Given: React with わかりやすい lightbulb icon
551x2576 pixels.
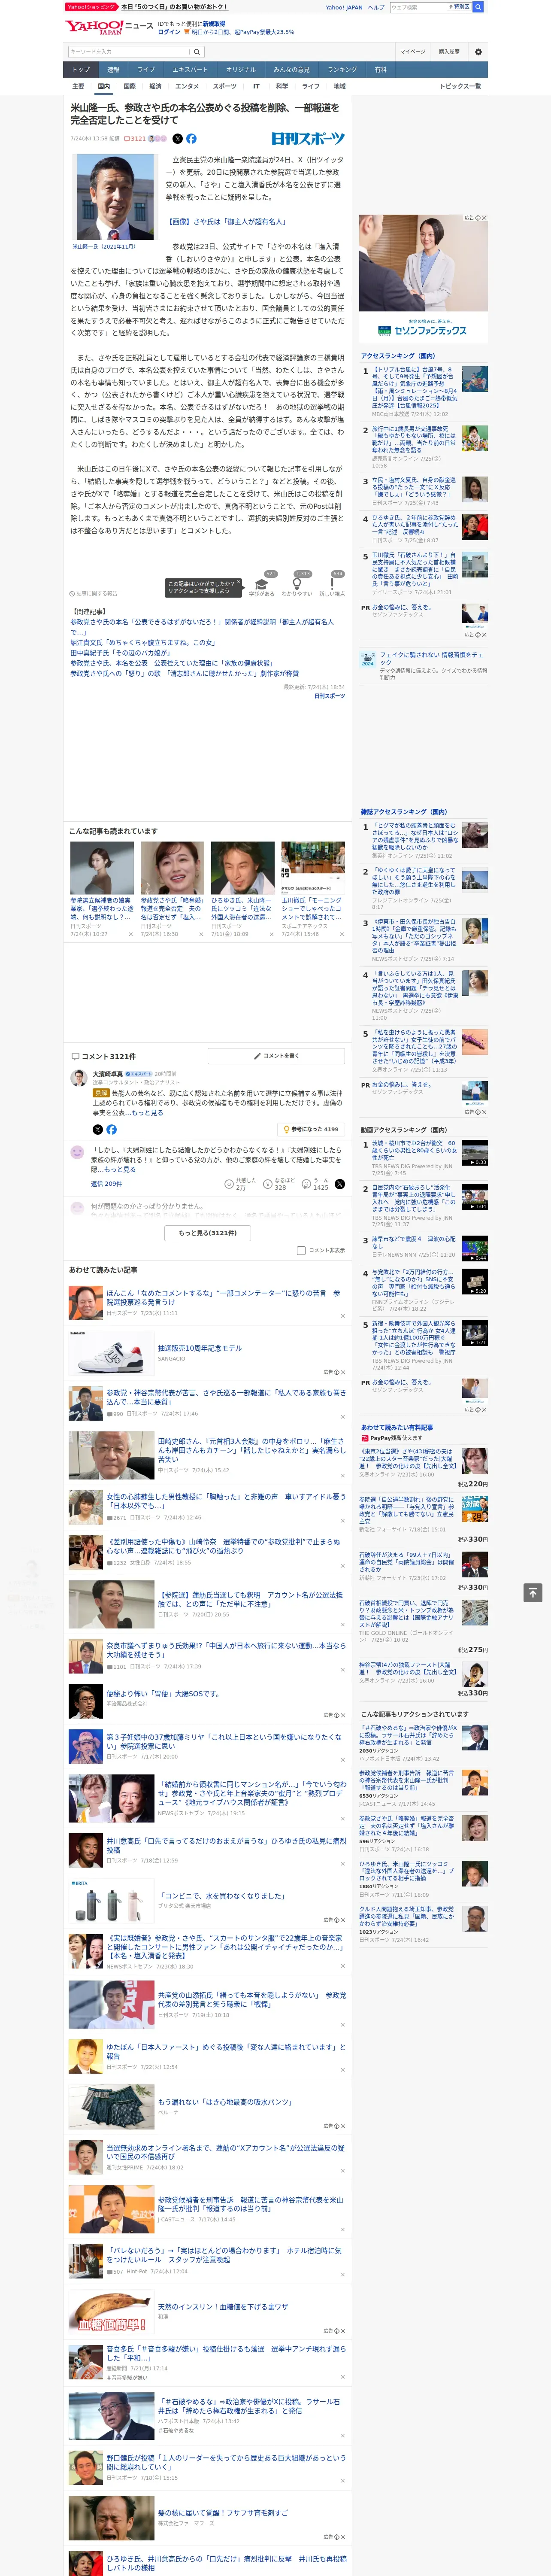Looking at the screenshot, I should coord(296,584).
